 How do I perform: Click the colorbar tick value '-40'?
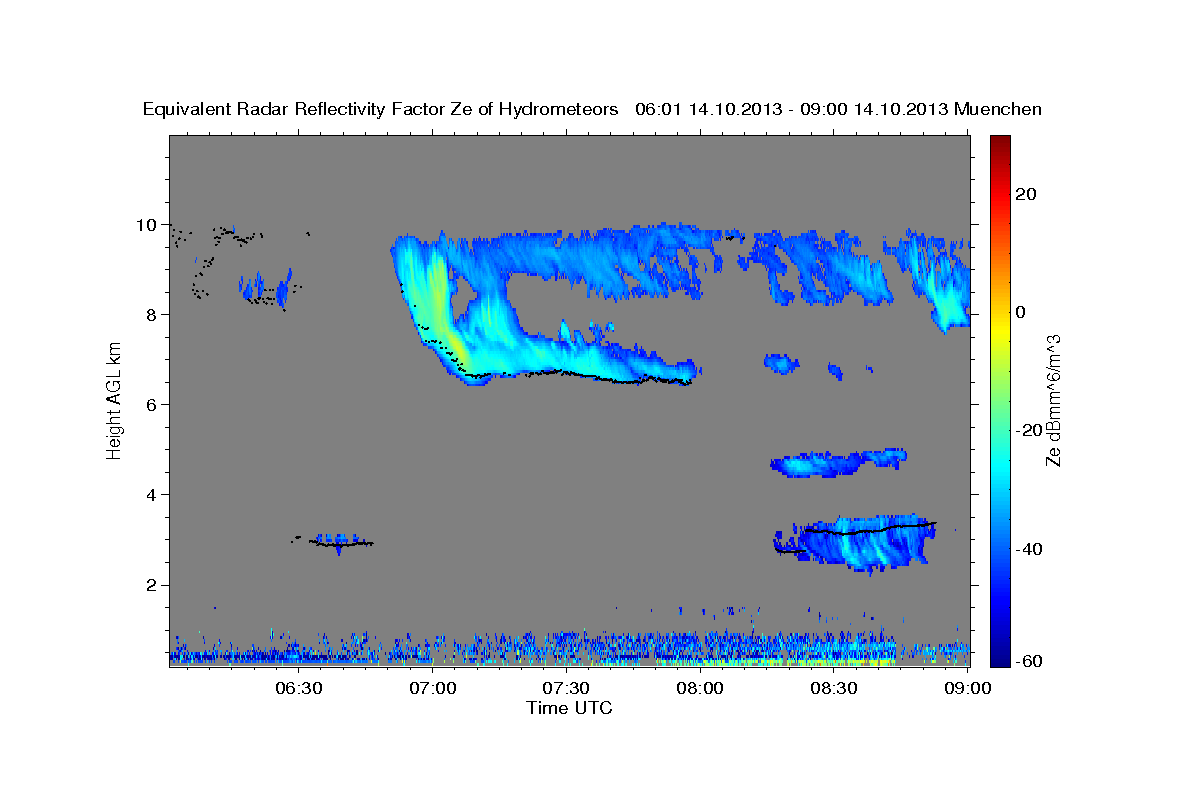pos(1030,549)
